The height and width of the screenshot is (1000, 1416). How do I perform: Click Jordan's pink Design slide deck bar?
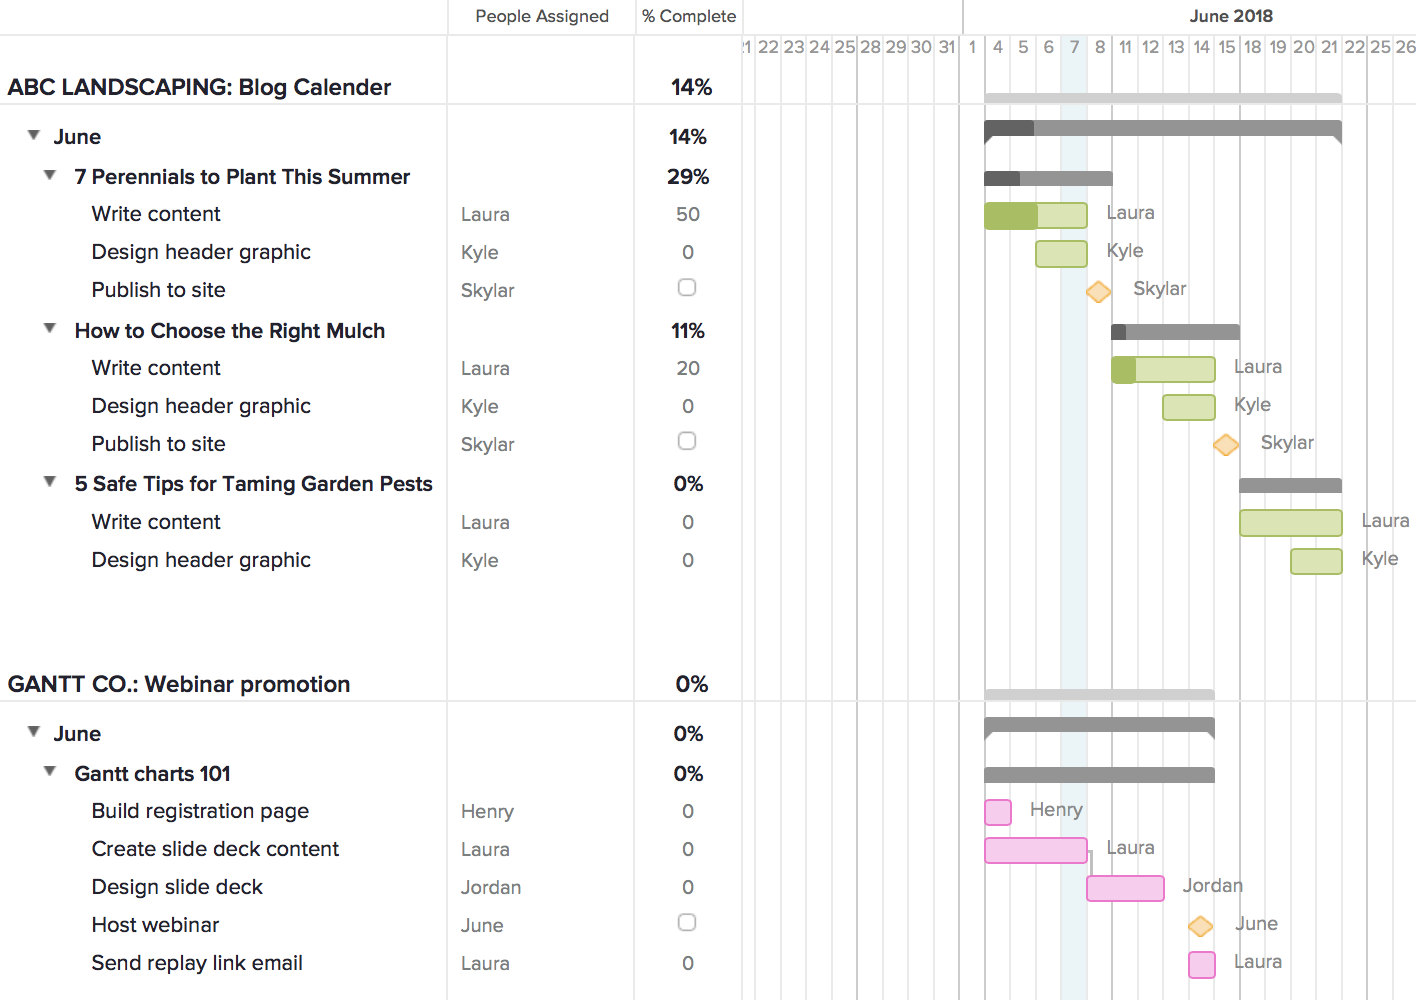pos(1125,888)
